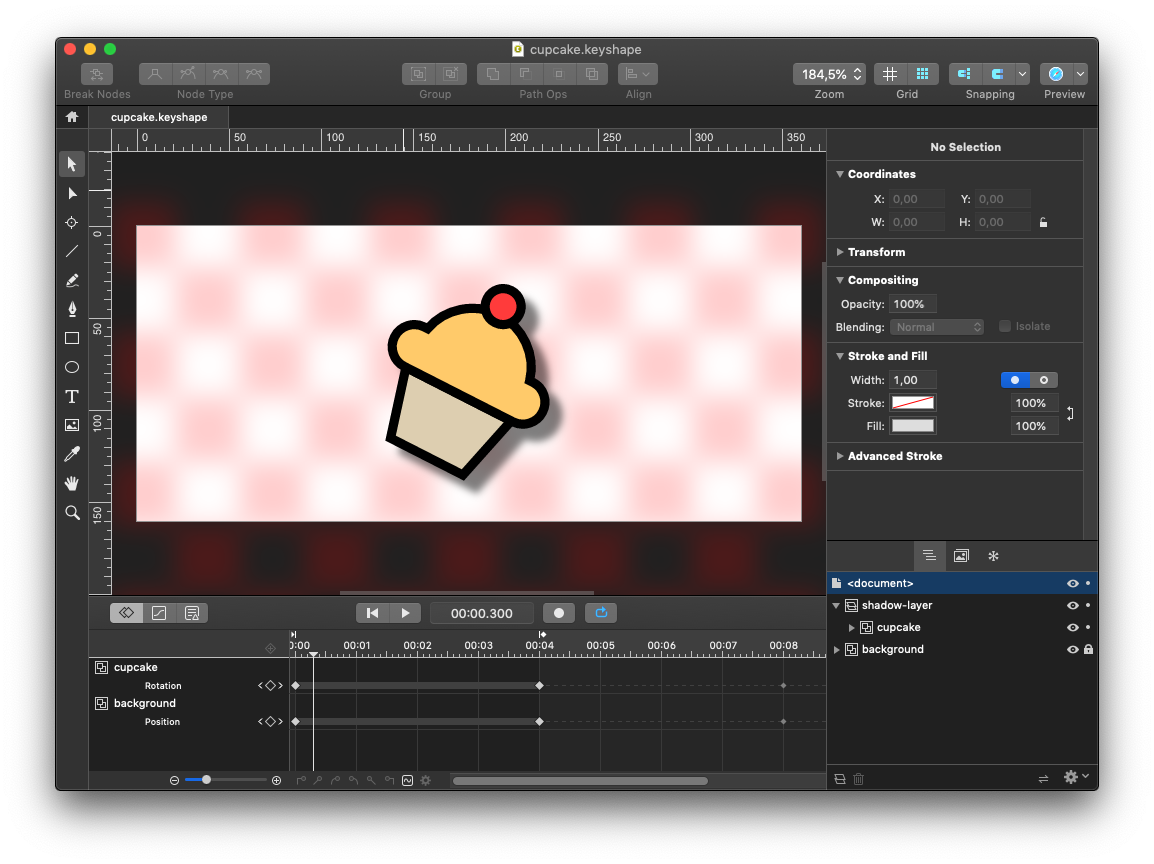Image resolution: width=1154 pixels, height=864 pixels.
Task: Click the record keyframes button
Action: click(x=559, y=613)
